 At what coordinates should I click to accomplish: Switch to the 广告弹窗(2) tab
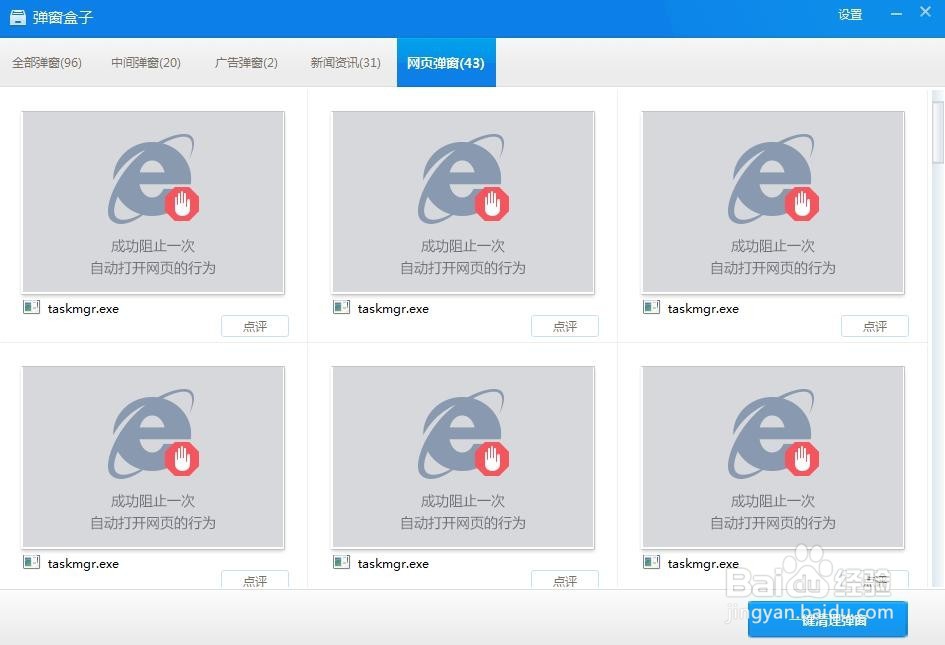point(246,63)
